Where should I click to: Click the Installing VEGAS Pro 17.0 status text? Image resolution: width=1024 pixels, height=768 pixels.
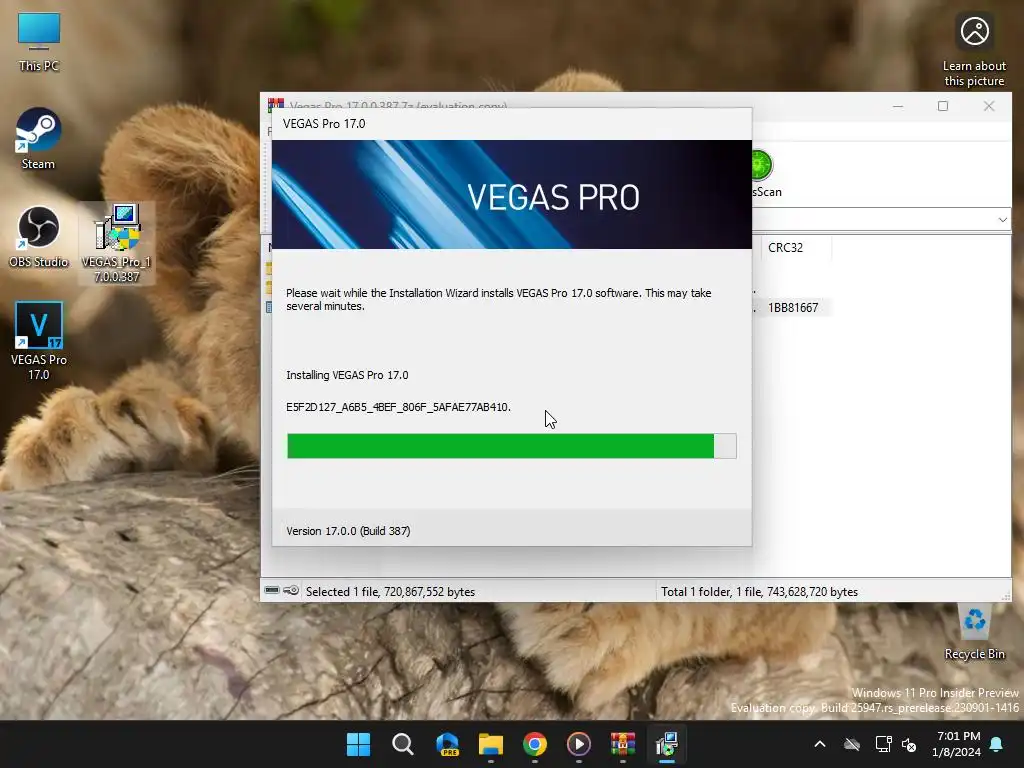347,375
